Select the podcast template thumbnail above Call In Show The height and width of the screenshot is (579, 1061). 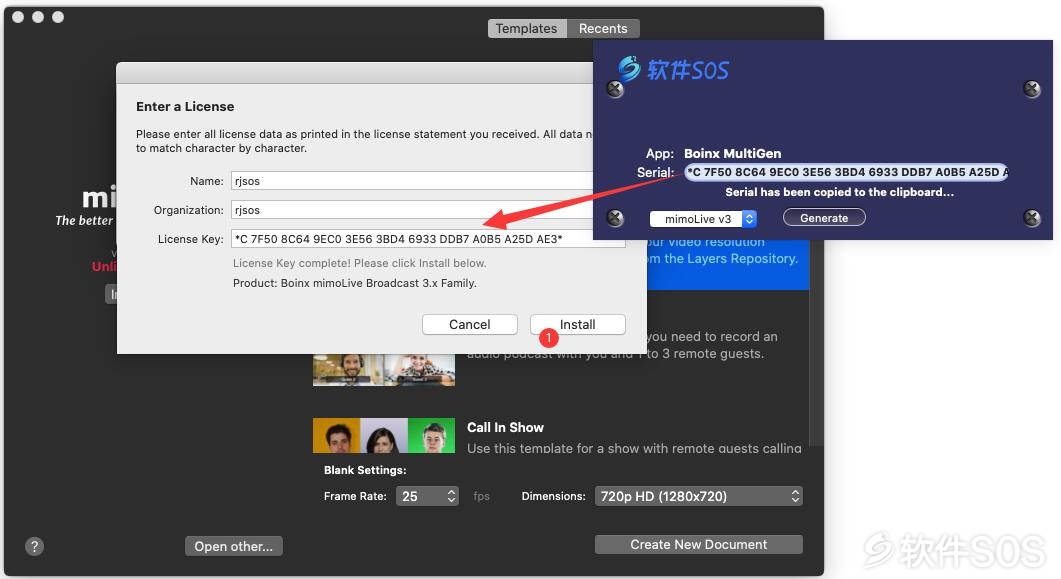coord(384,370)
